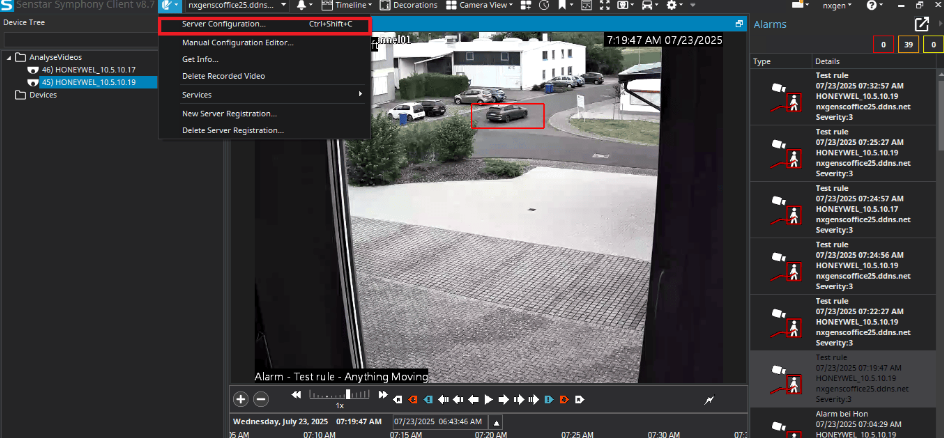Click Server Configuration menu entry
This screenshot has height=438, width=944.
pos(224,24)
